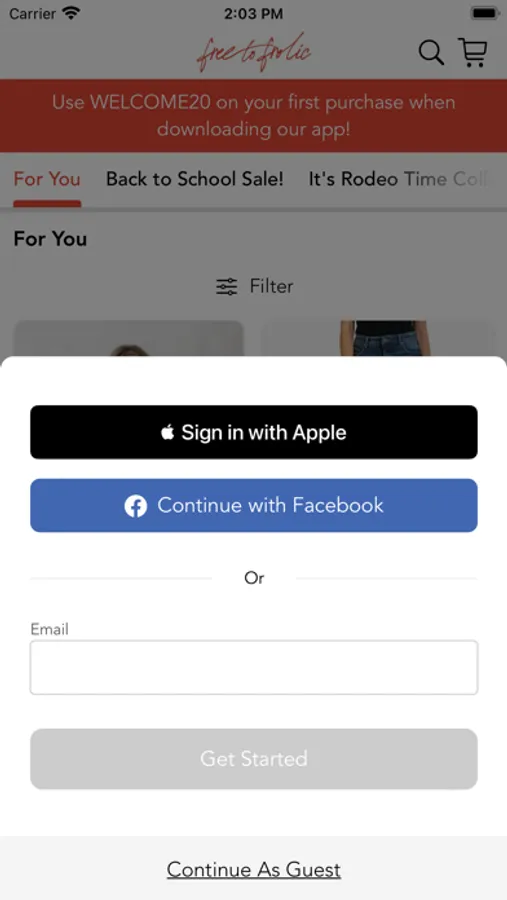
Task: Open the shopping cart icon
Action: coord(473,52)
